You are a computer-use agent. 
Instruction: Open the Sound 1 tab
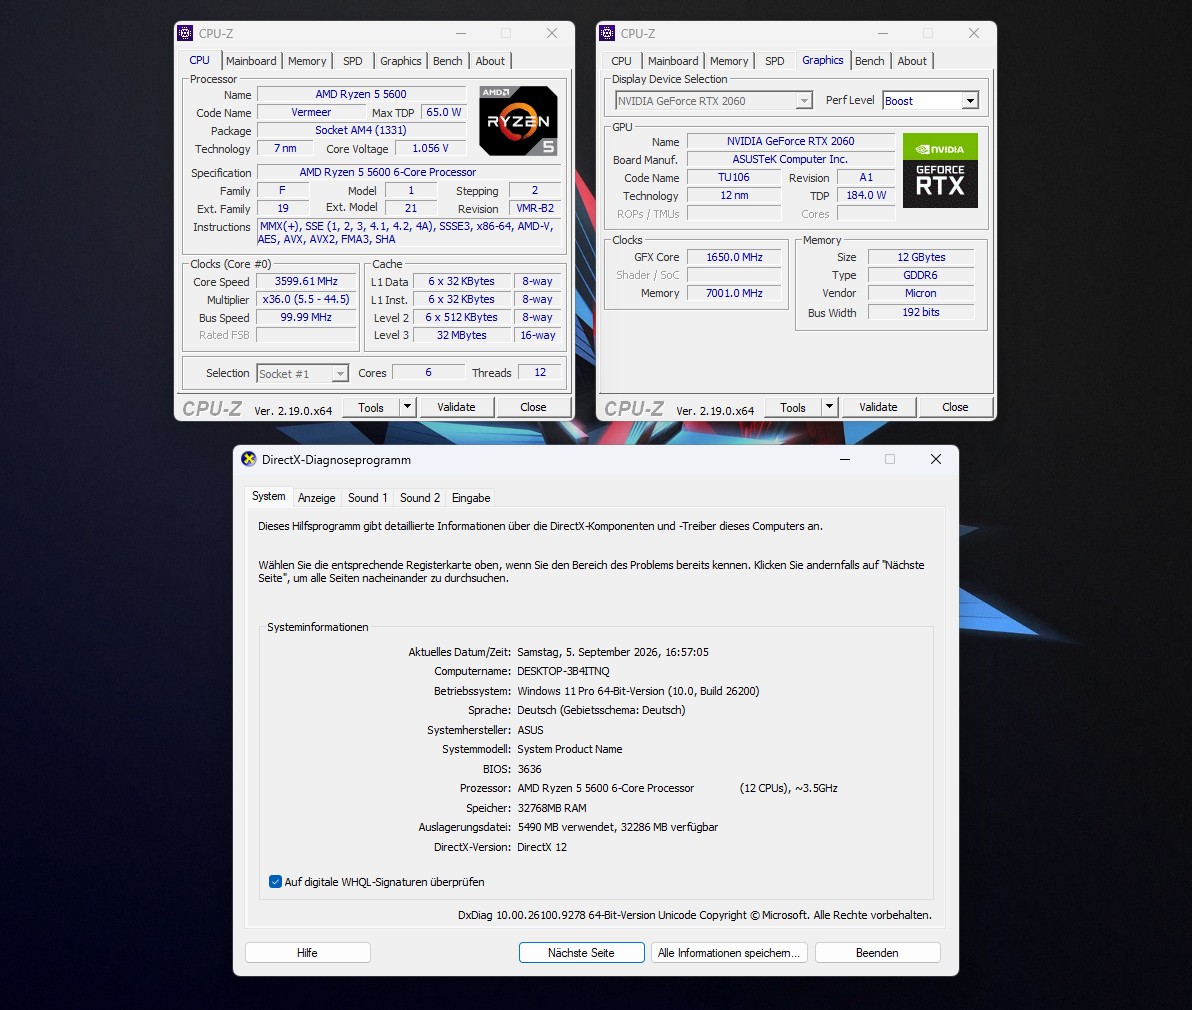[367, 498]
